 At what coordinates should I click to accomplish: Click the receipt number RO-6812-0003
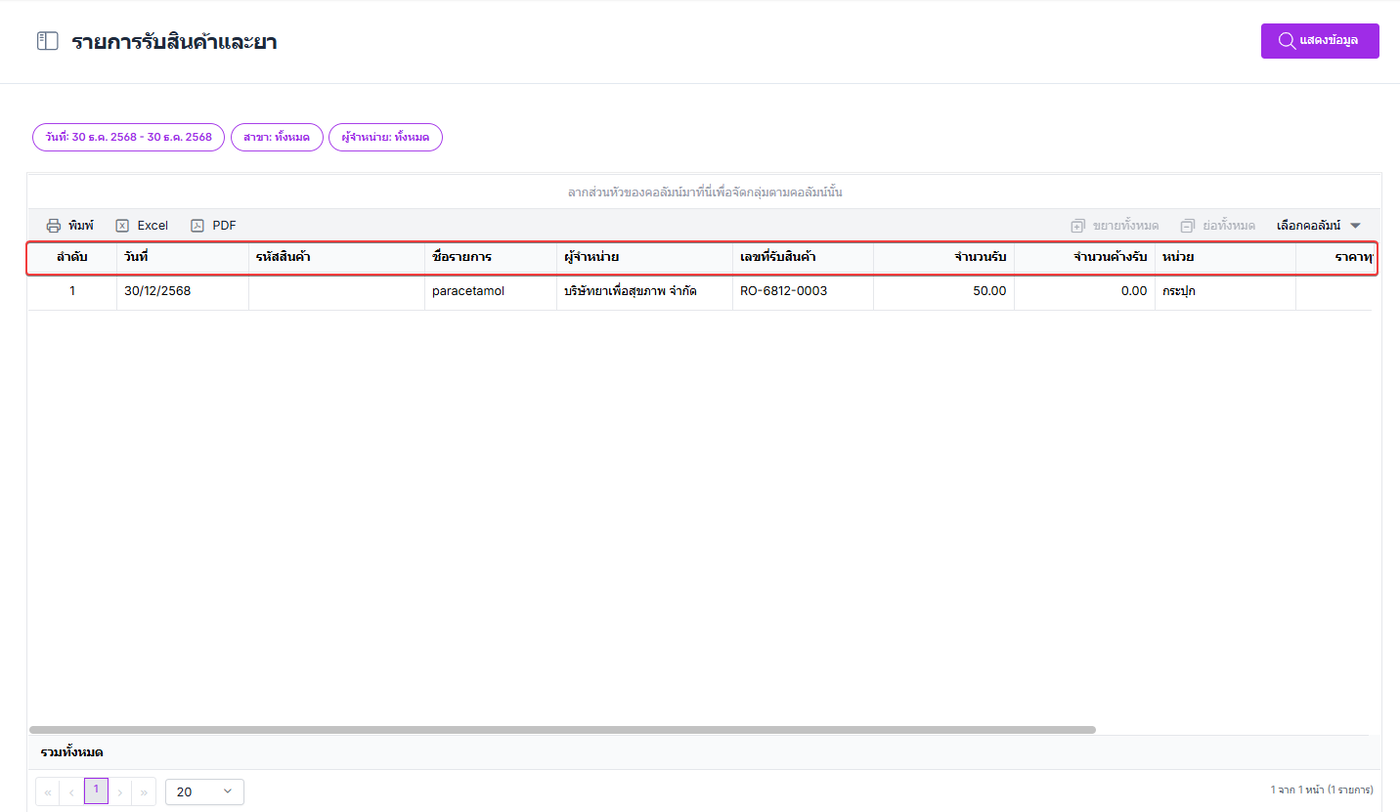803,292
